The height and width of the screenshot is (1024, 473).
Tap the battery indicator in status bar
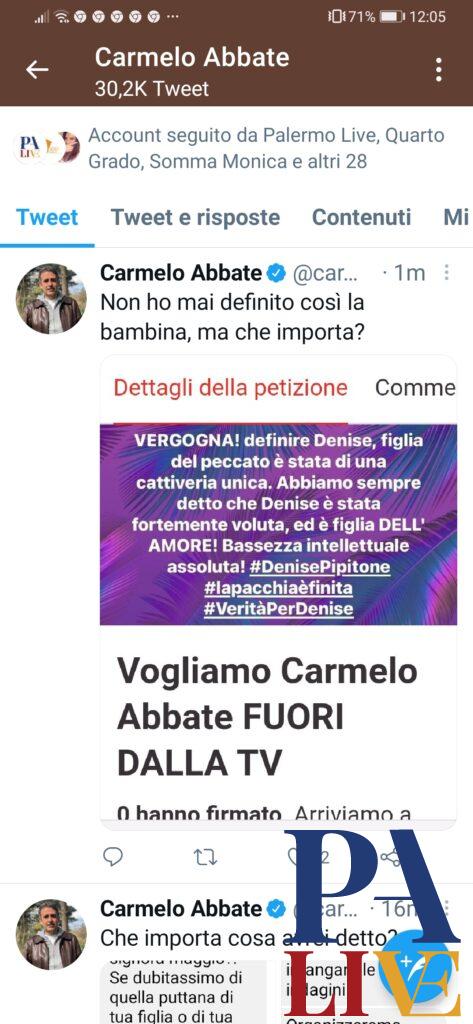(392, 16)
